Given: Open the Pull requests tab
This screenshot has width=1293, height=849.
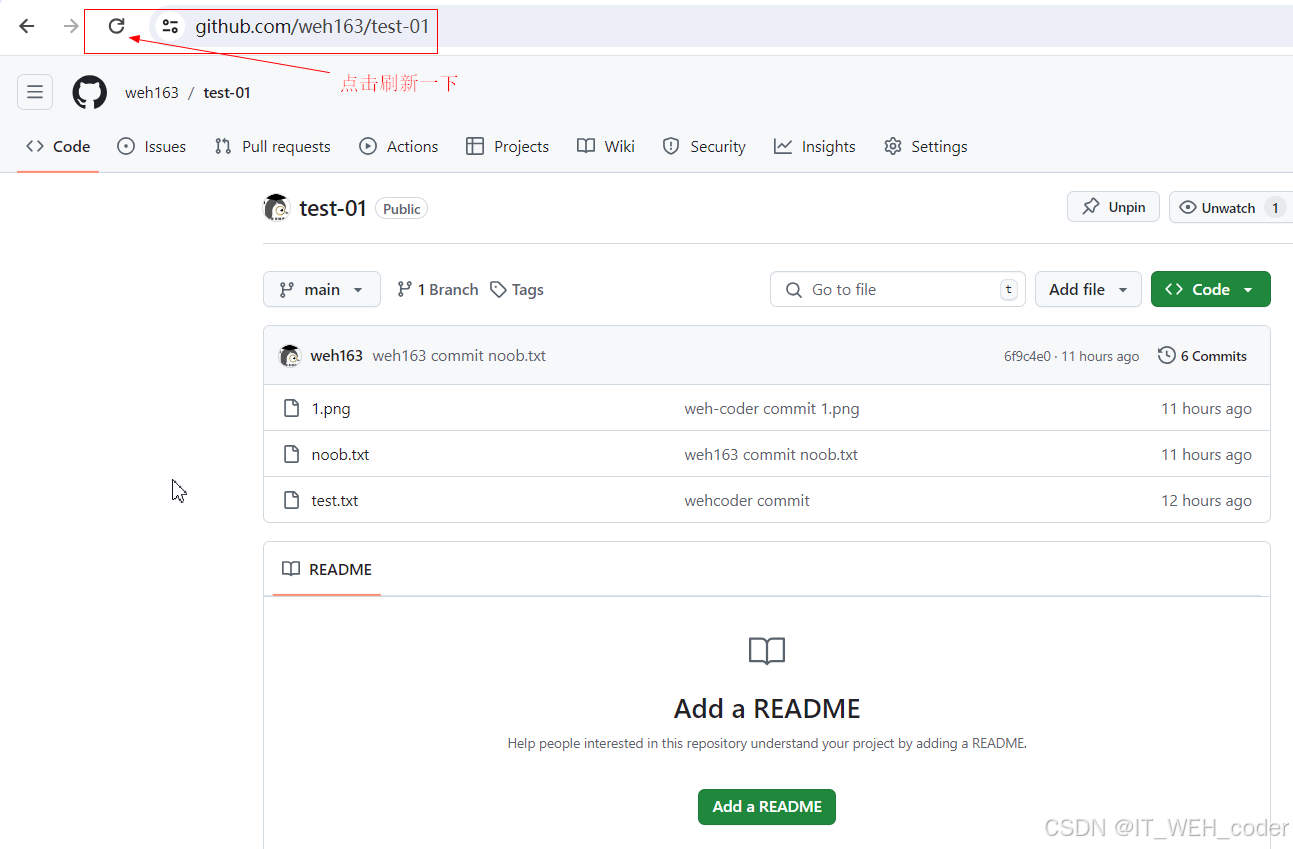Looking at the screenshot, I should (x=272, y=146).
